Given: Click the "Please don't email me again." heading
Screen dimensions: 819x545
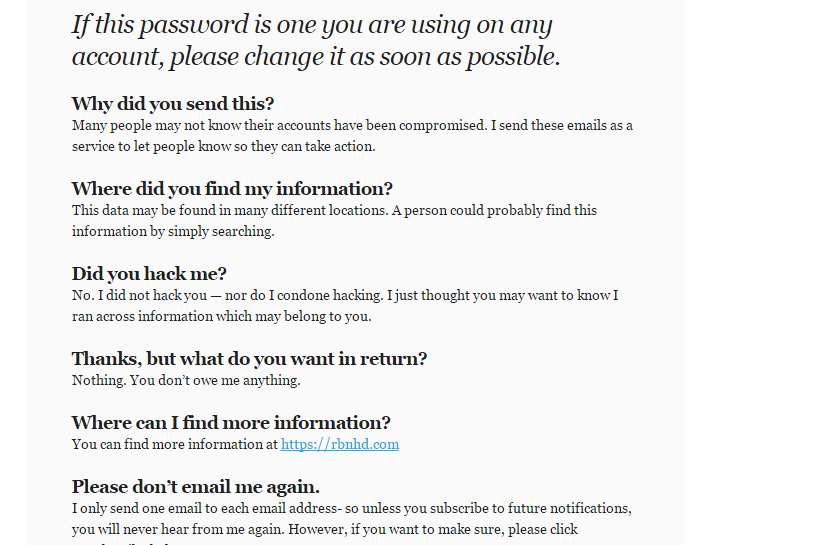Looking at the screenshot, I should click(195, 486).
